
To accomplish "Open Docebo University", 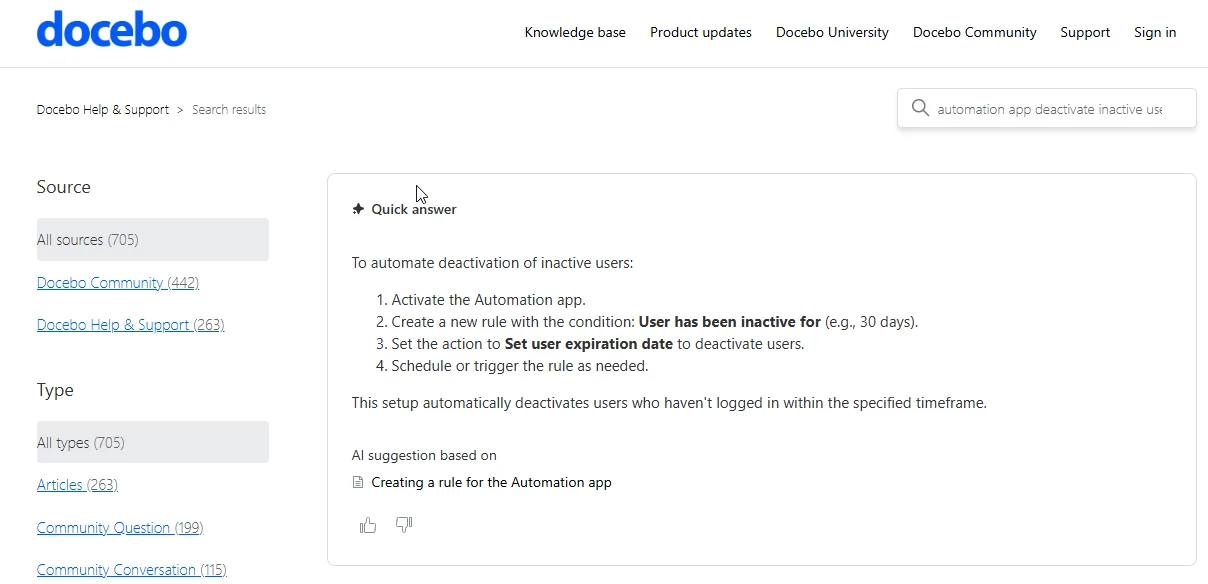I will pyautogui.click(x=832, y=32).
